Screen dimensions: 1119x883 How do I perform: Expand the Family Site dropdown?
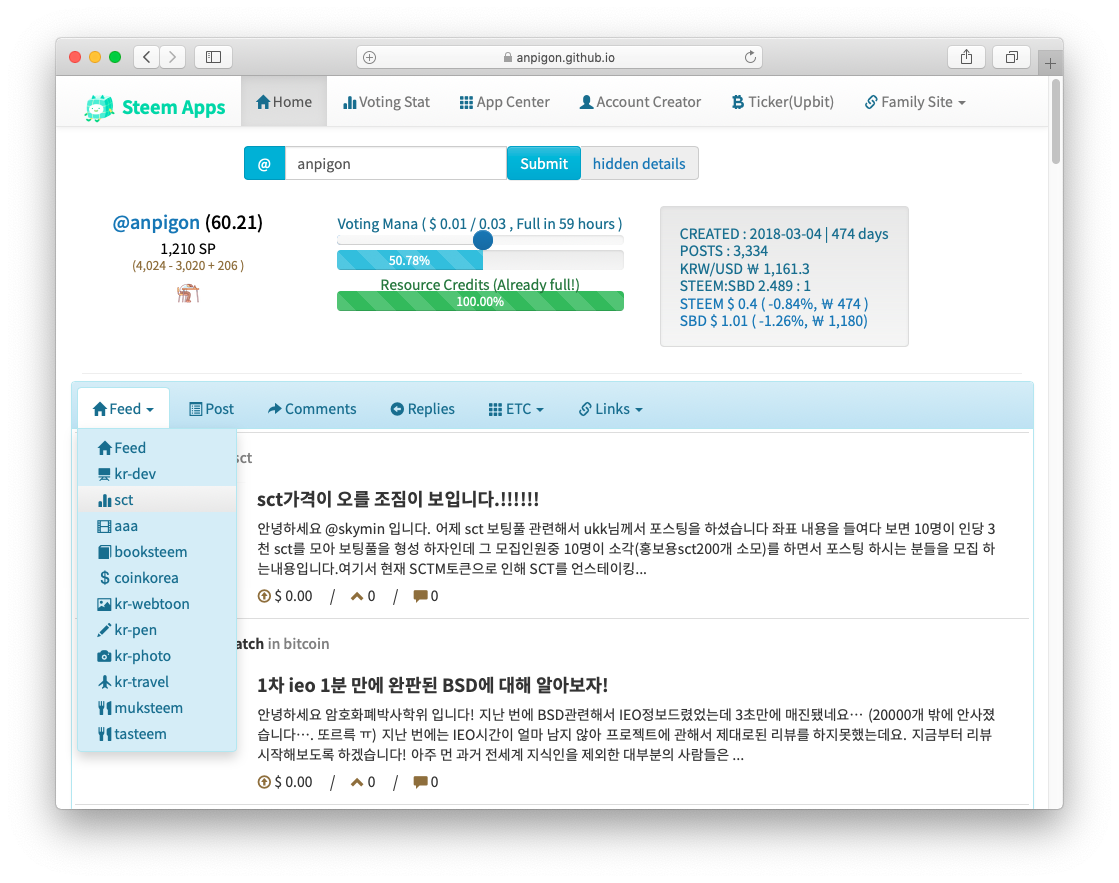pyautogui.click(x=915, y=102)
